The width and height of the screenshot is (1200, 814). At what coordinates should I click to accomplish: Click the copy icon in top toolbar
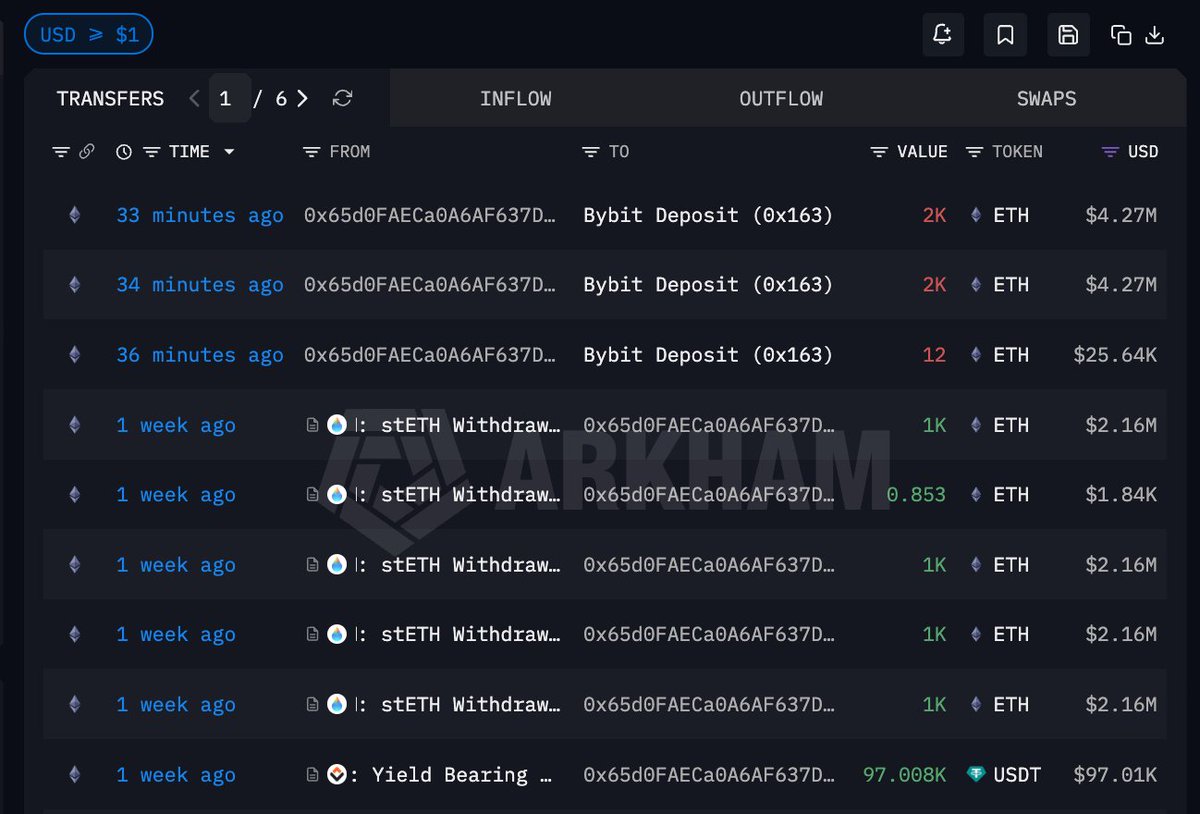point(1121,35)
